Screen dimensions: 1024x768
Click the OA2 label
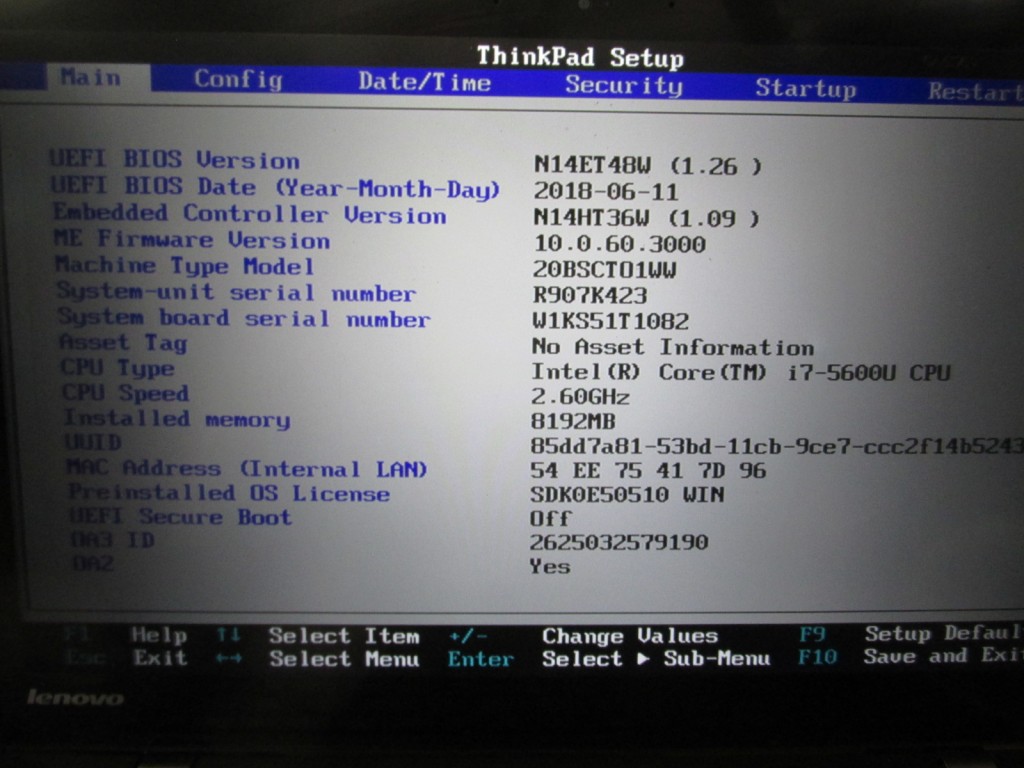[x=93, y=562]
